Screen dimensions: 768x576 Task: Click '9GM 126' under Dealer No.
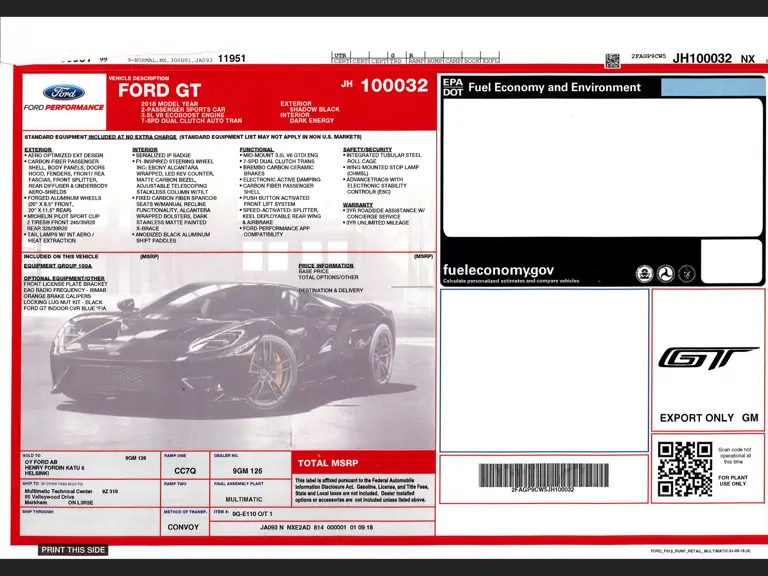point(247,471)
